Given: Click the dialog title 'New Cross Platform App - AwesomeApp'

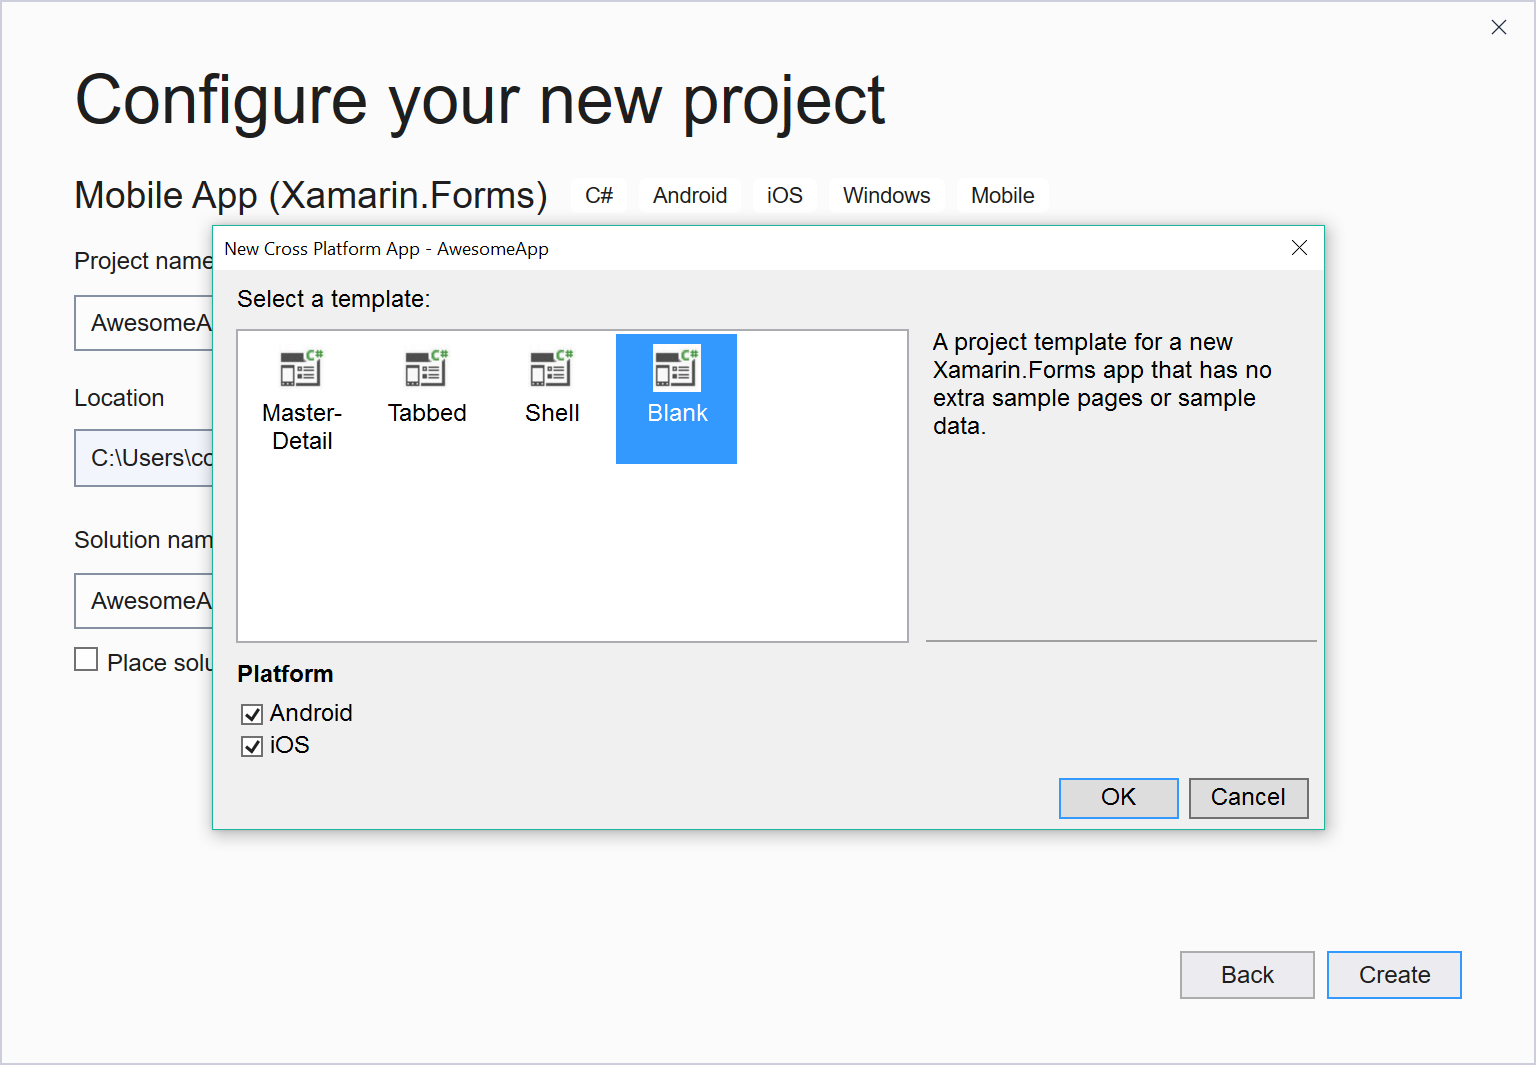Looking at the screenshot, I should [x=386, y=249].
